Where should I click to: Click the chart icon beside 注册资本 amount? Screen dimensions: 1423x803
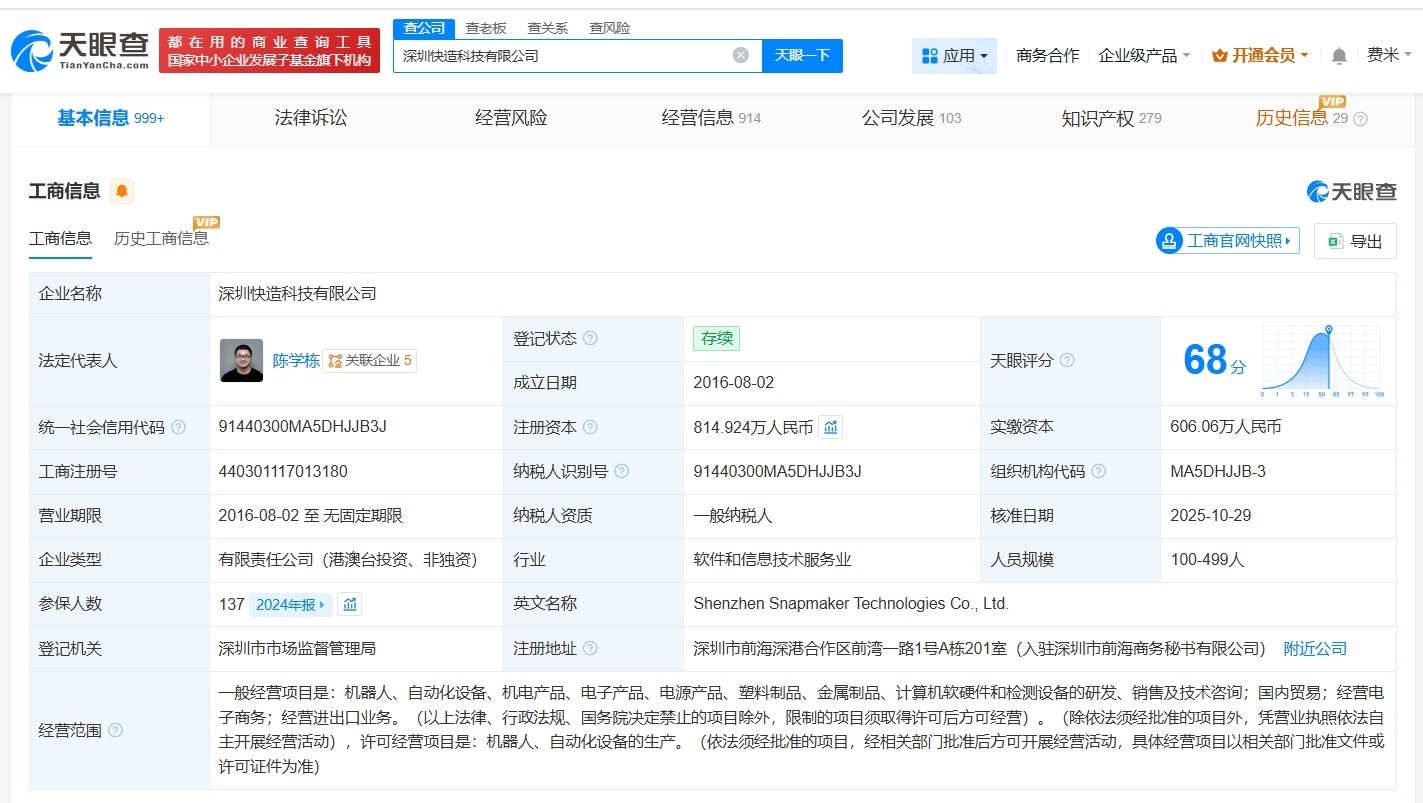831,426
